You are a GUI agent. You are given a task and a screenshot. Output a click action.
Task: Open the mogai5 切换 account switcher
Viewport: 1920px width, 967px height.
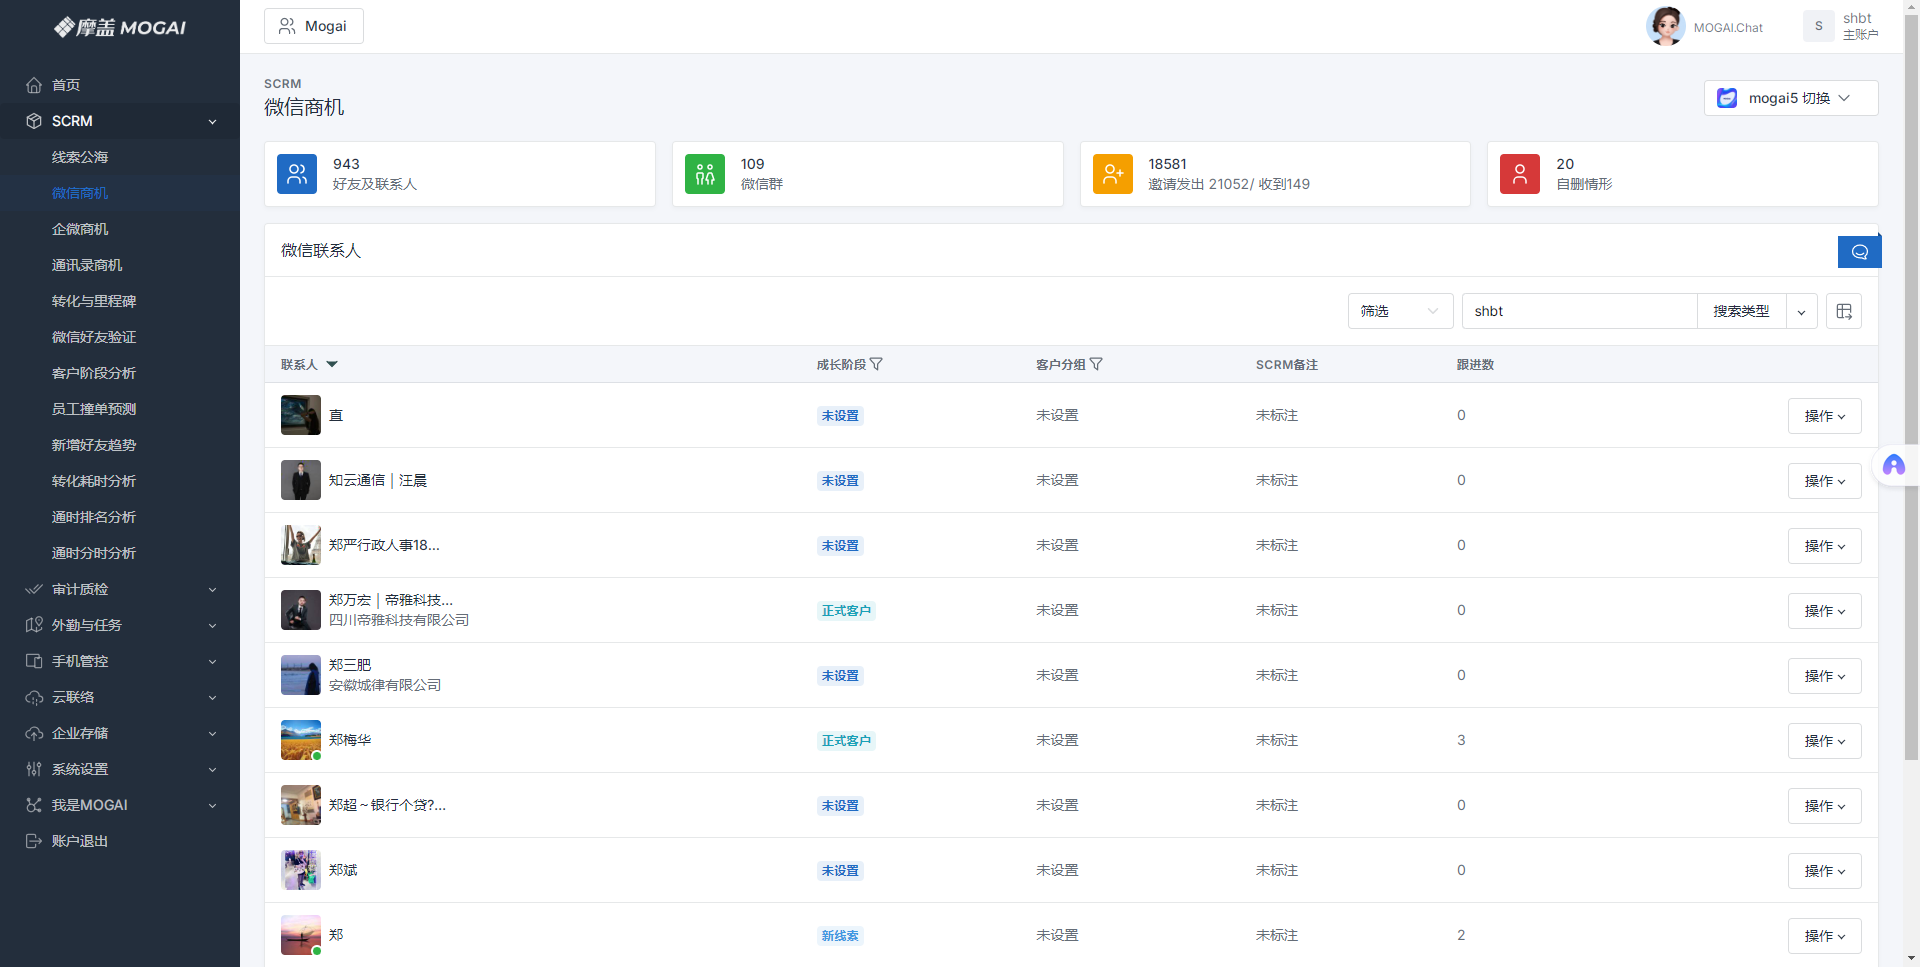click(1790, 98)
